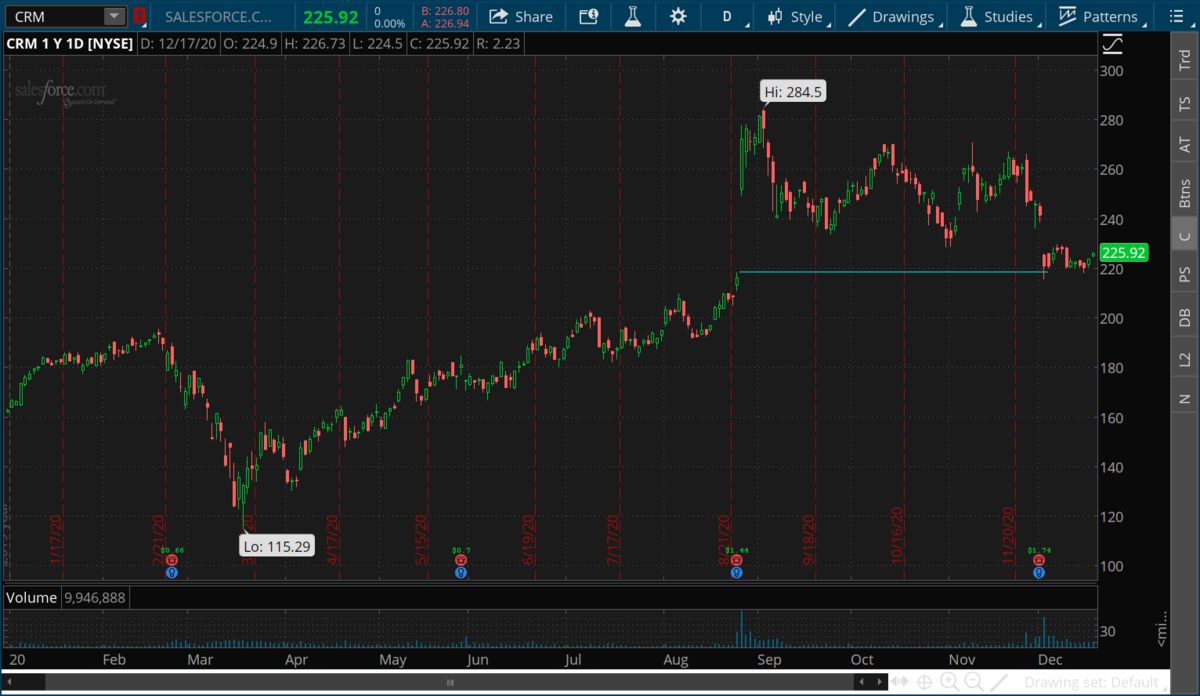Viewport: 1200px width, 696px height.
Task: Click the green 225.92 last price in toolbar
Action: tap(330, 16)
